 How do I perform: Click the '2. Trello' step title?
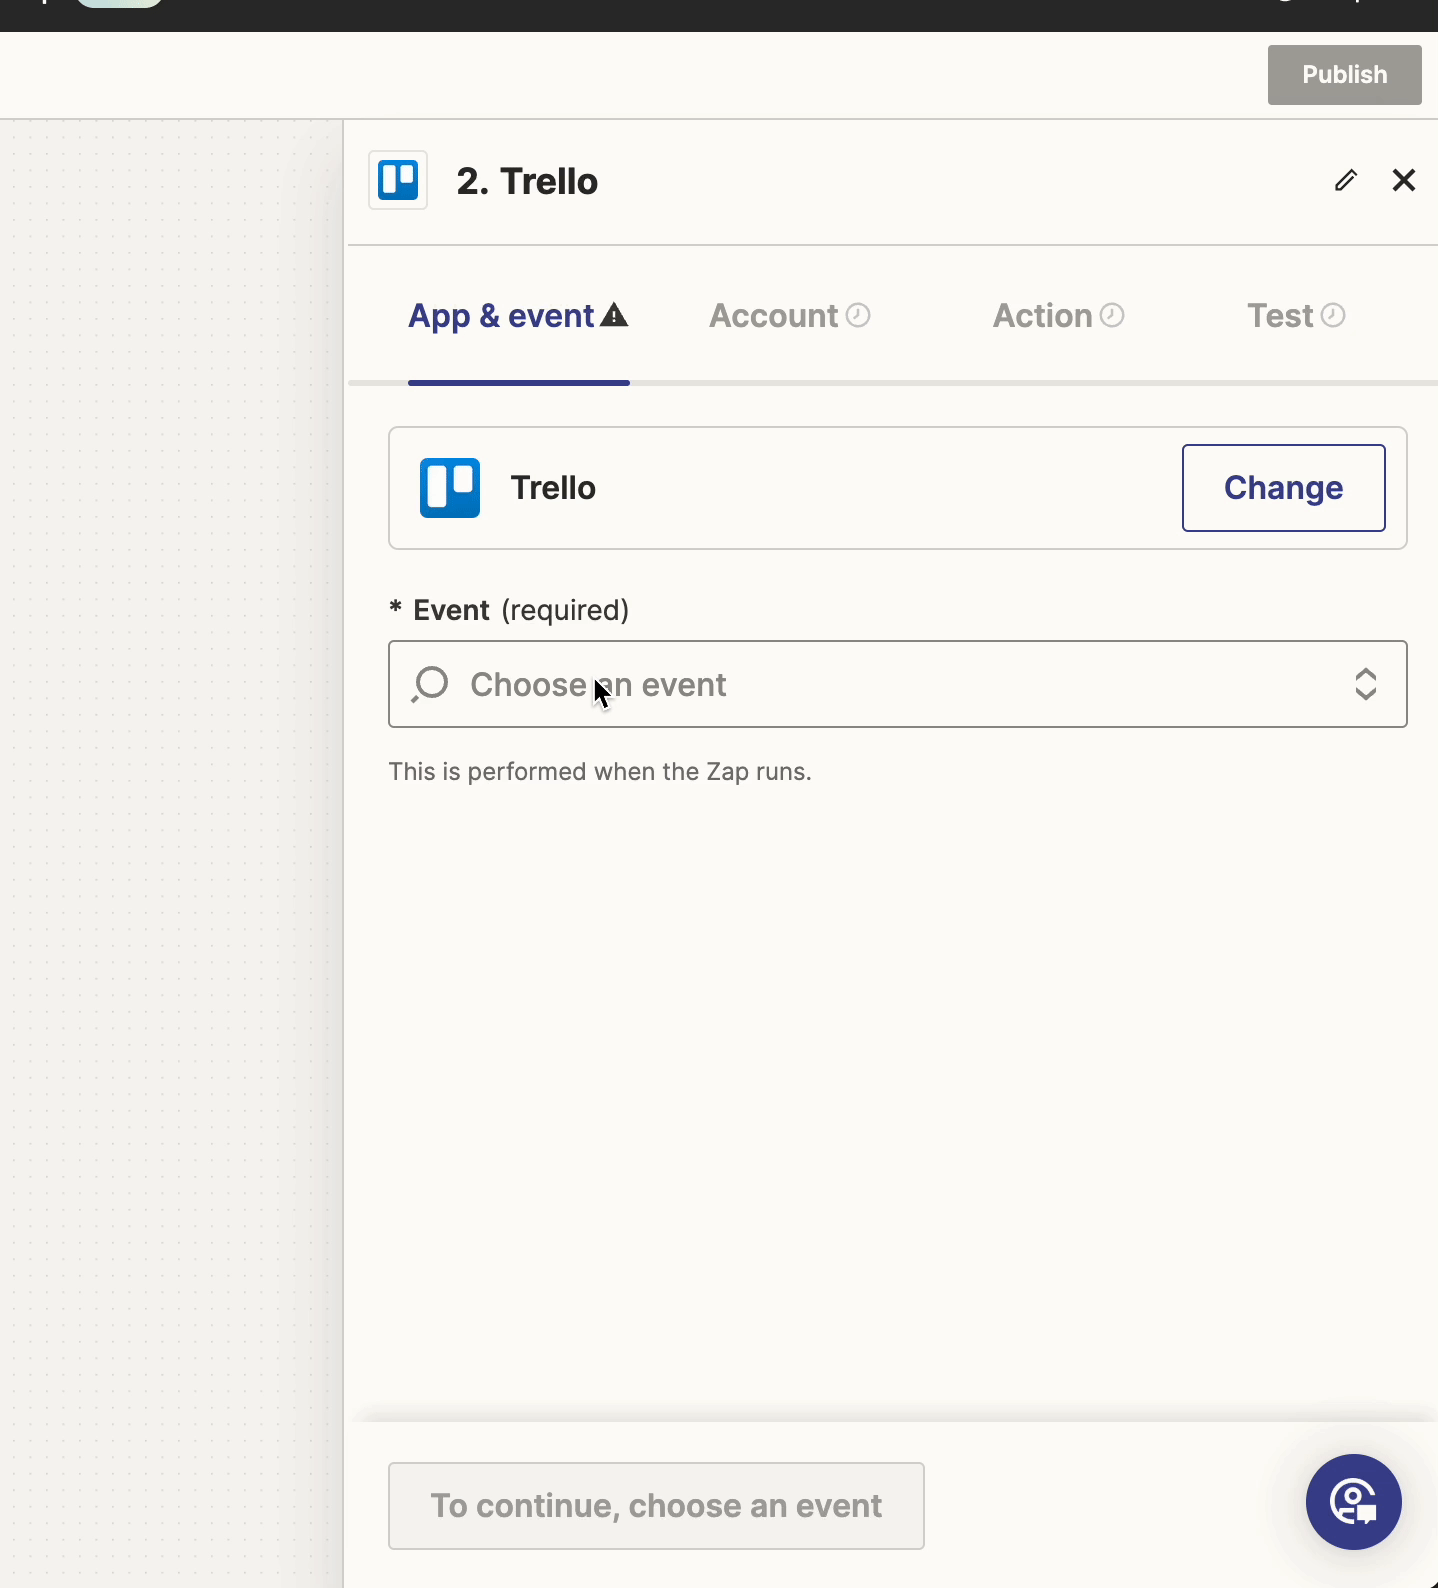tap(527, 181)
